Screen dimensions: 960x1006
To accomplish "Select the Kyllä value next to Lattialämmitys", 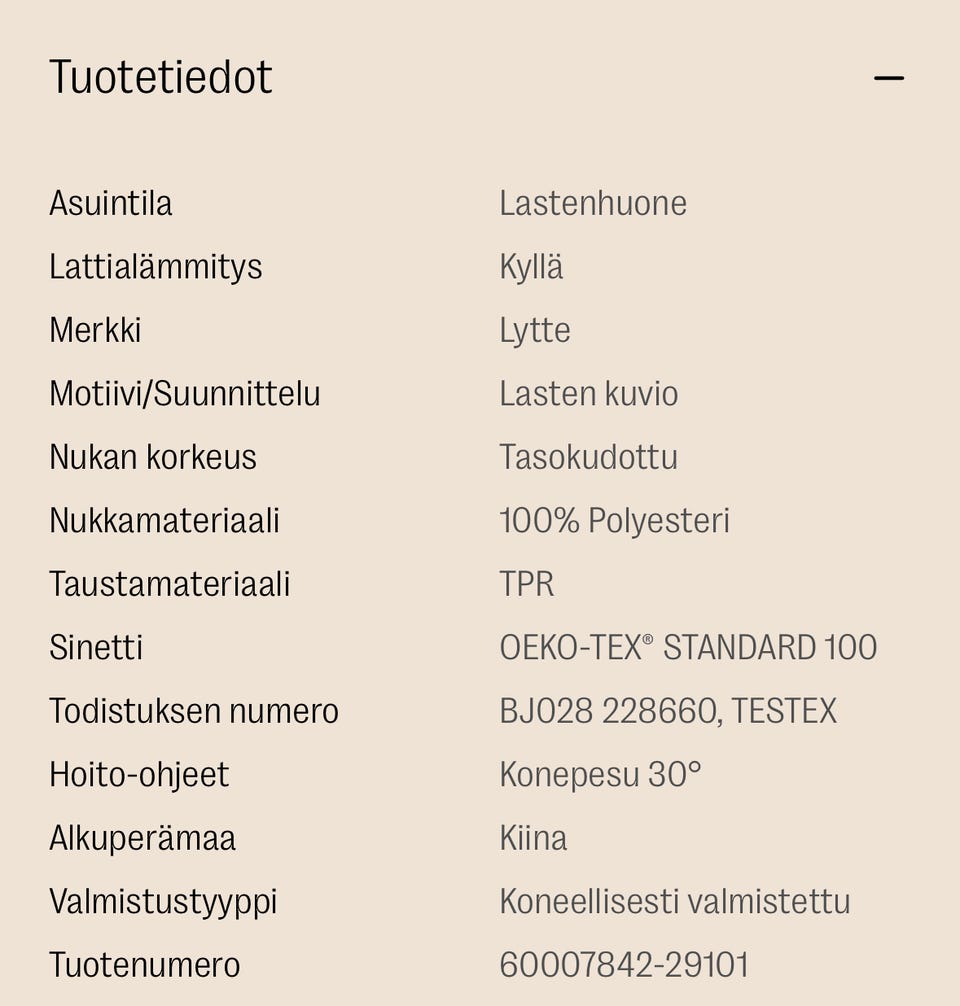I will (x=531, y=267).
